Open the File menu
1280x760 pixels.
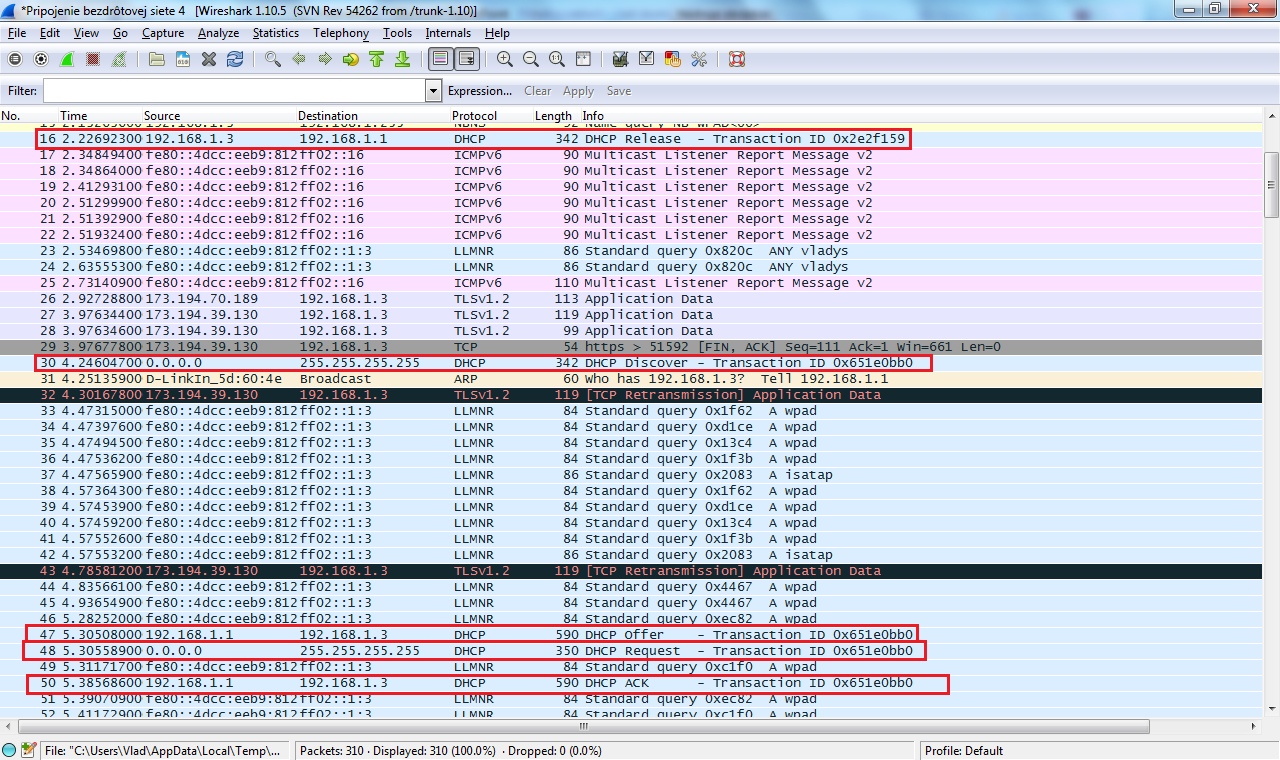click(17, 33)
